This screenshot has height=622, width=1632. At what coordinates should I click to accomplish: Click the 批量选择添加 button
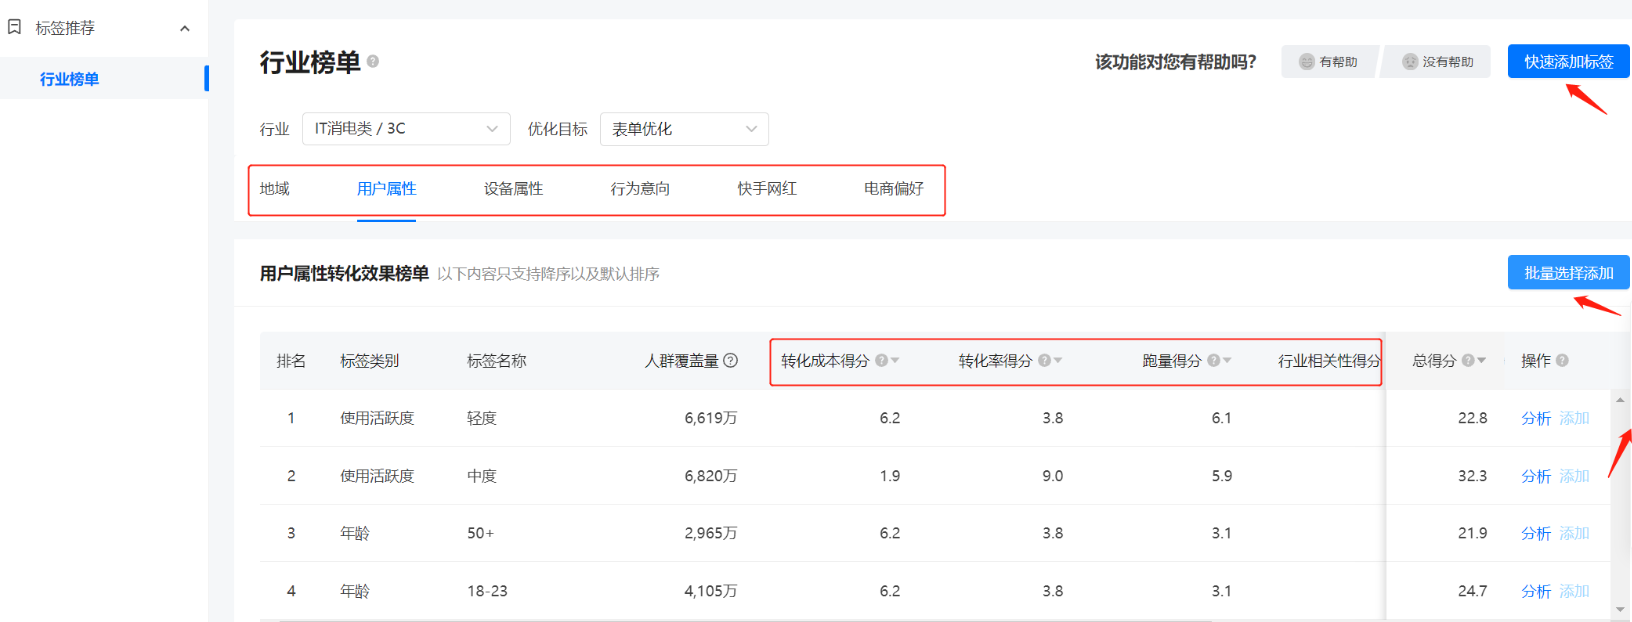pos(1569,272)
